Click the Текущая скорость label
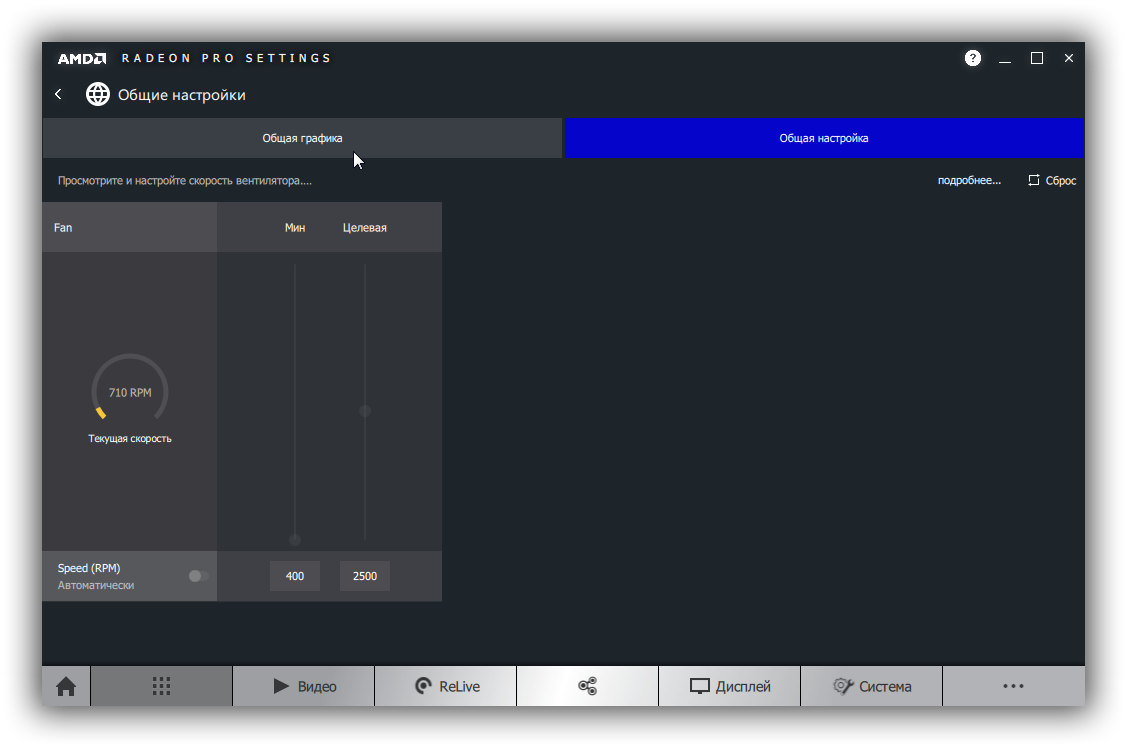The image size is (1127, 748). [x=130, y=438]
